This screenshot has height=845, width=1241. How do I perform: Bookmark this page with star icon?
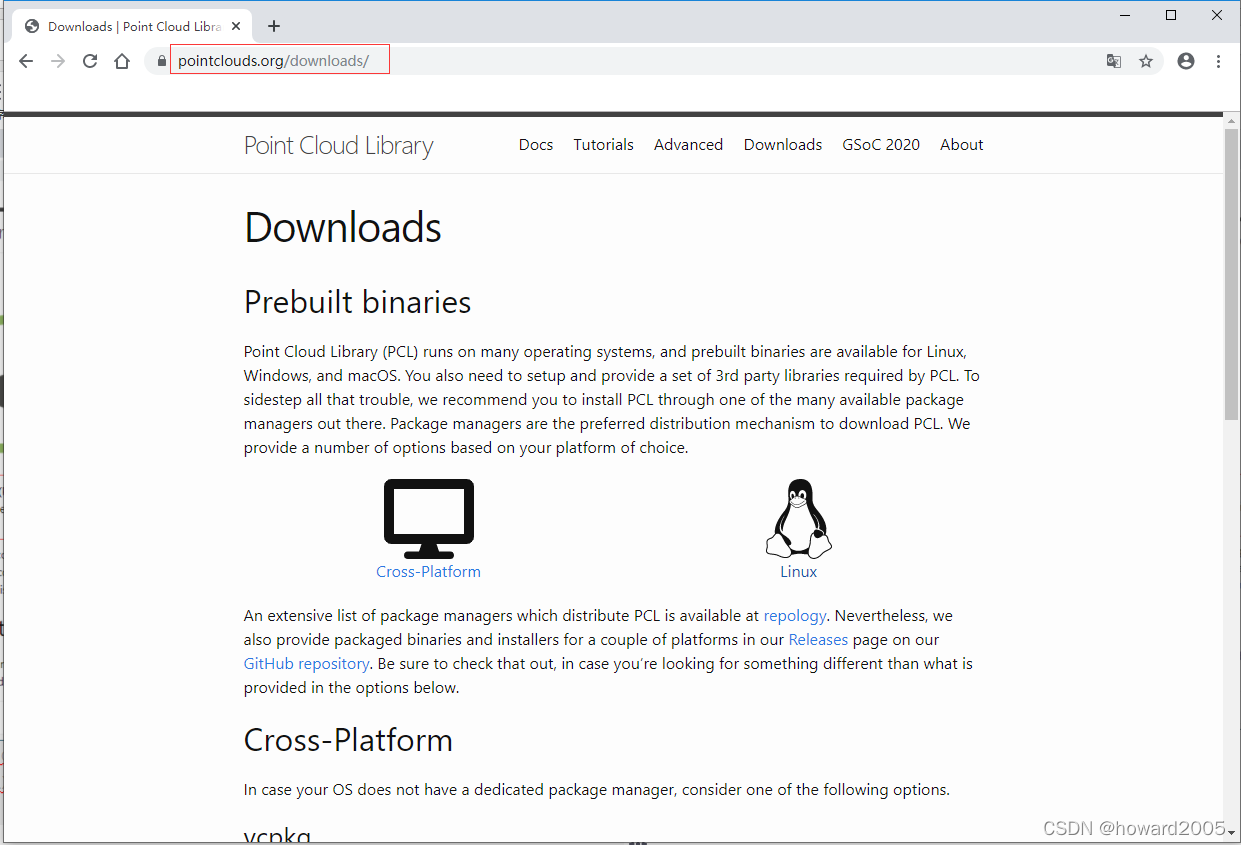[x=1146, y=61]
